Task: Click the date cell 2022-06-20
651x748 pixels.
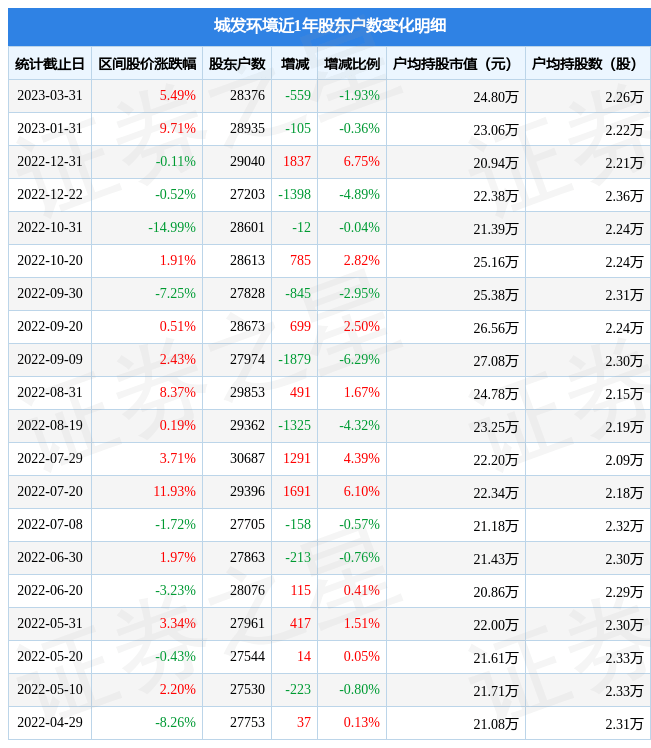Action: click(50, 590)
